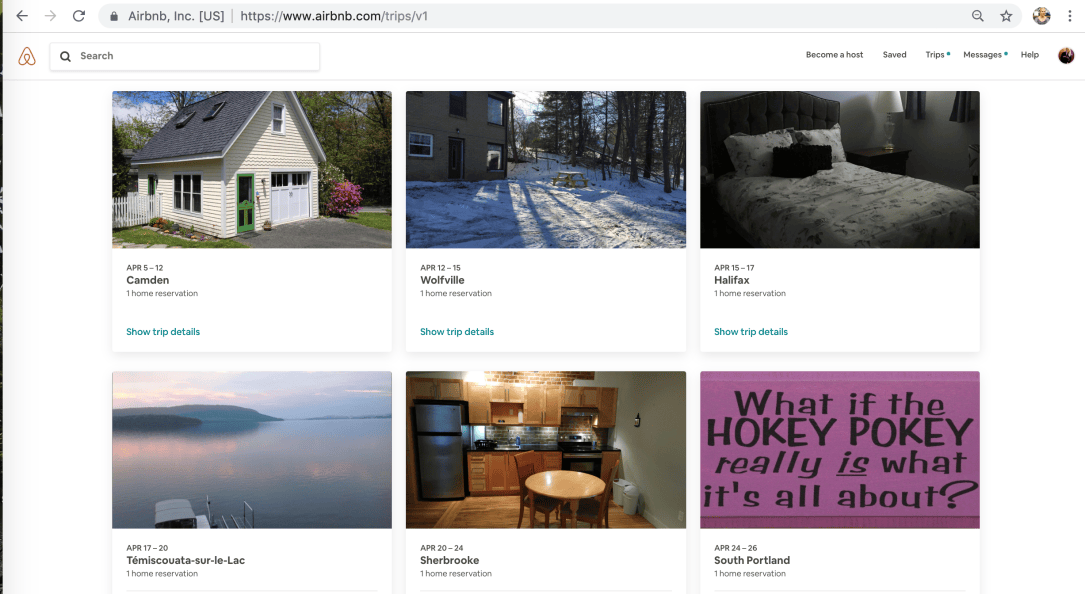Click the APR 24 – 26 date label
The height and width of the screenshot is (594, 1085).
tap(736, 548)
